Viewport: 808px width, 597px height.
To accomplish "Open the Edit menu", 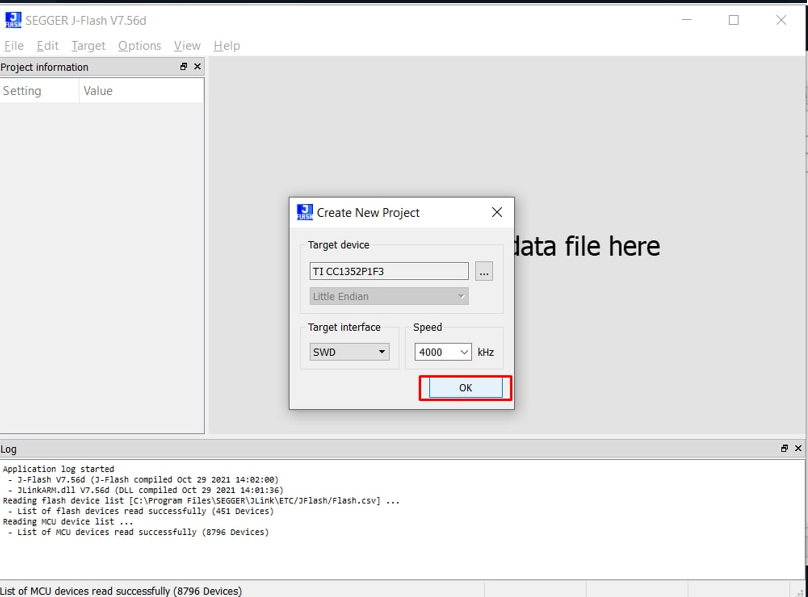I will click(x=47, y=46).
